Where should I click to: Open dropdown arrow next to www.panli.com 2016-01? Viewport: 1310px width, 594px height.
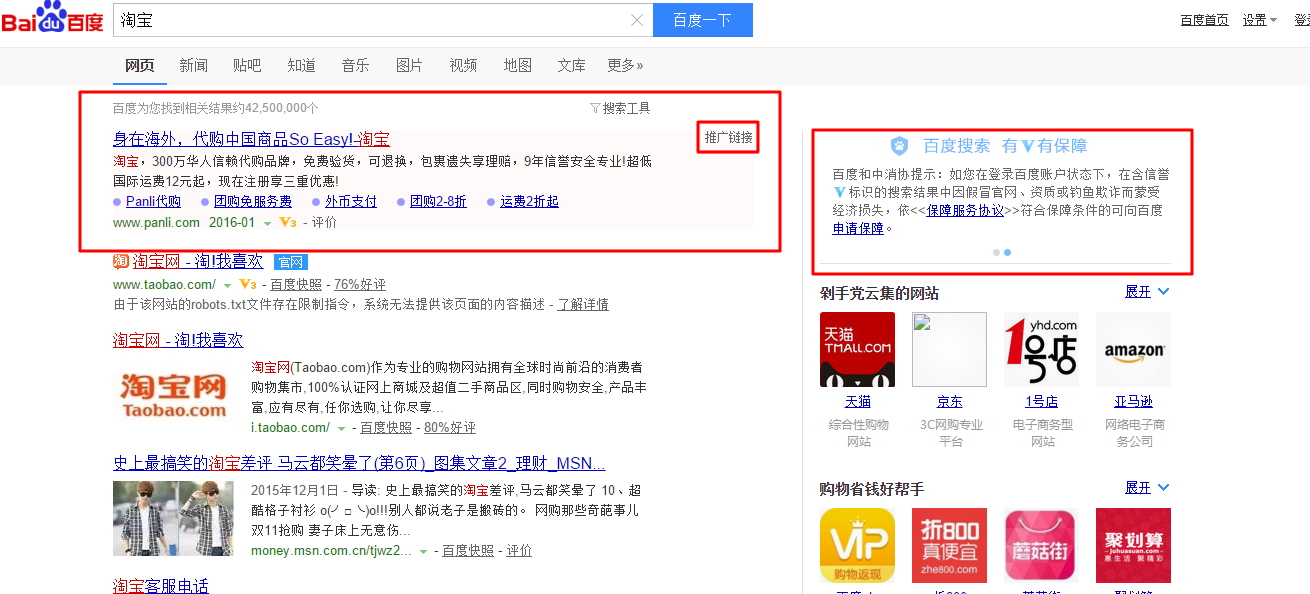point(267,223)
